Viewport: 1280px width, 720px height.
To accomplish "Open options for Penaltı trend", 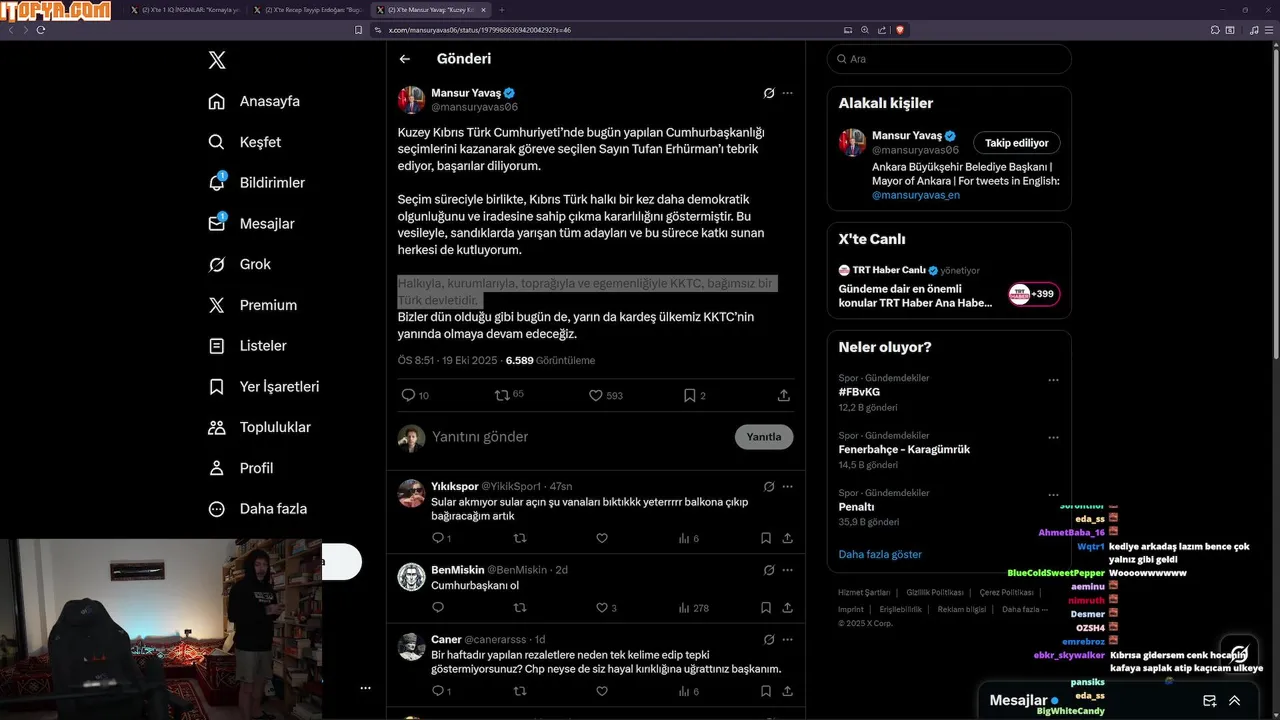I will (1053, 494).
